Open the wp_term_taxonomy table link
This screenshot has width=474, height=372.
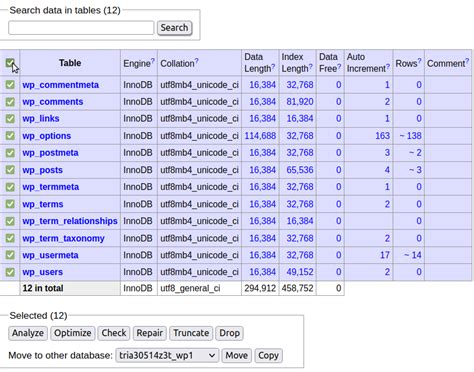click(63, 238)
